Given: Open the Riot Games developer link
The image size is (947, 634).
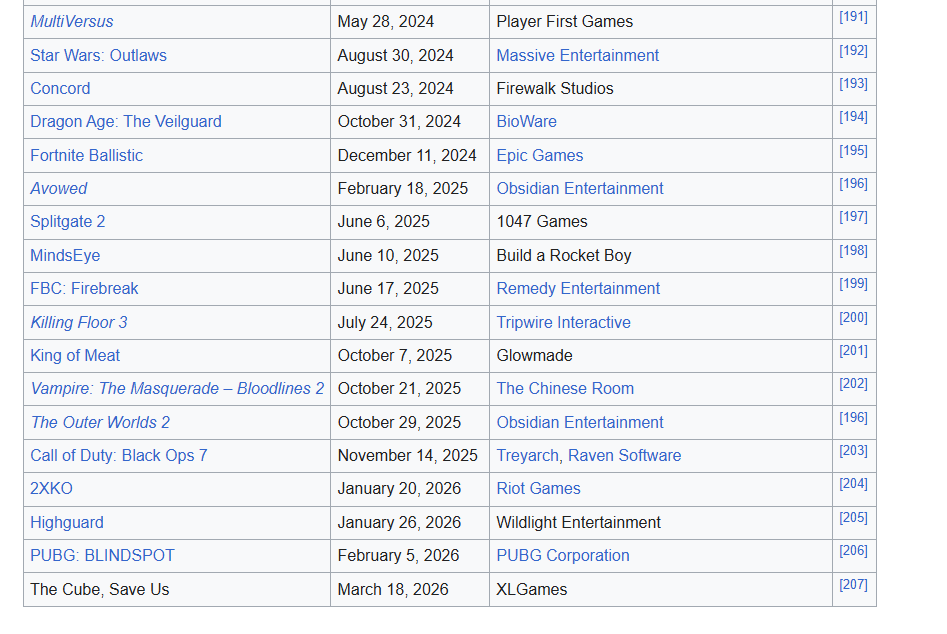Looking at the screenshot, I should [x=538, y=489].
